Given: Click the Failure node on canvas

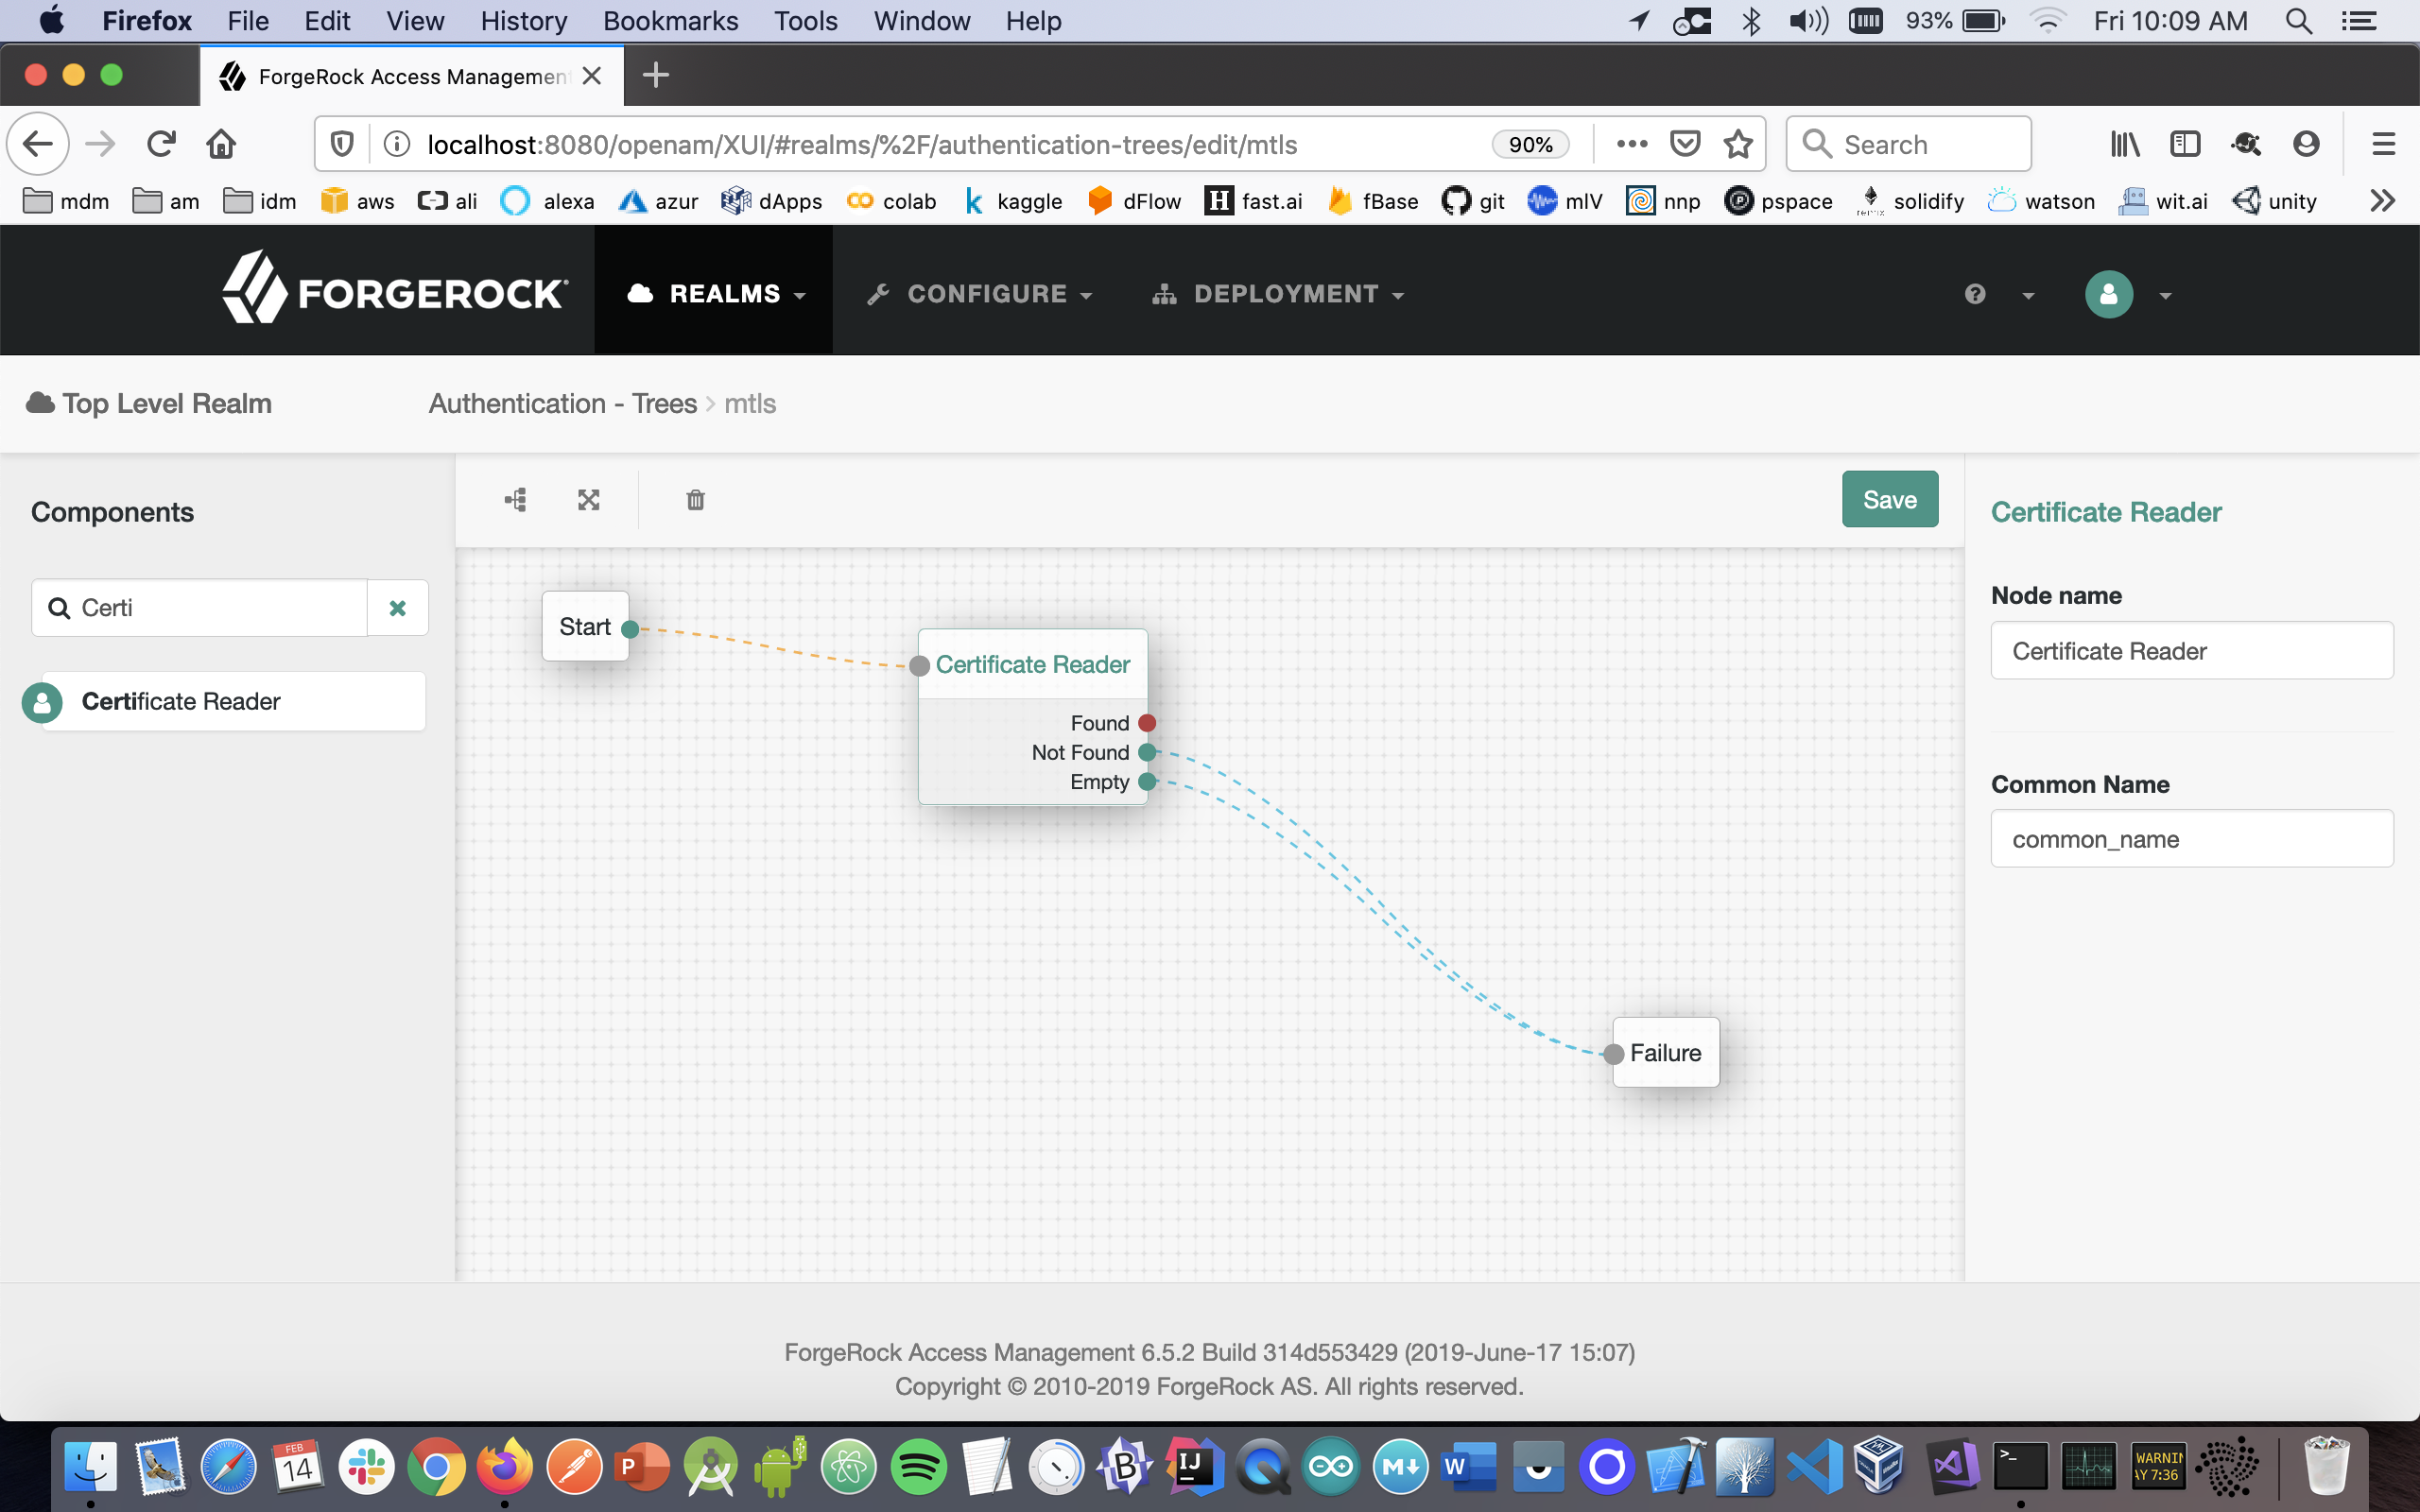Looking at the screenshot, I should (x=1665, y=1052).
